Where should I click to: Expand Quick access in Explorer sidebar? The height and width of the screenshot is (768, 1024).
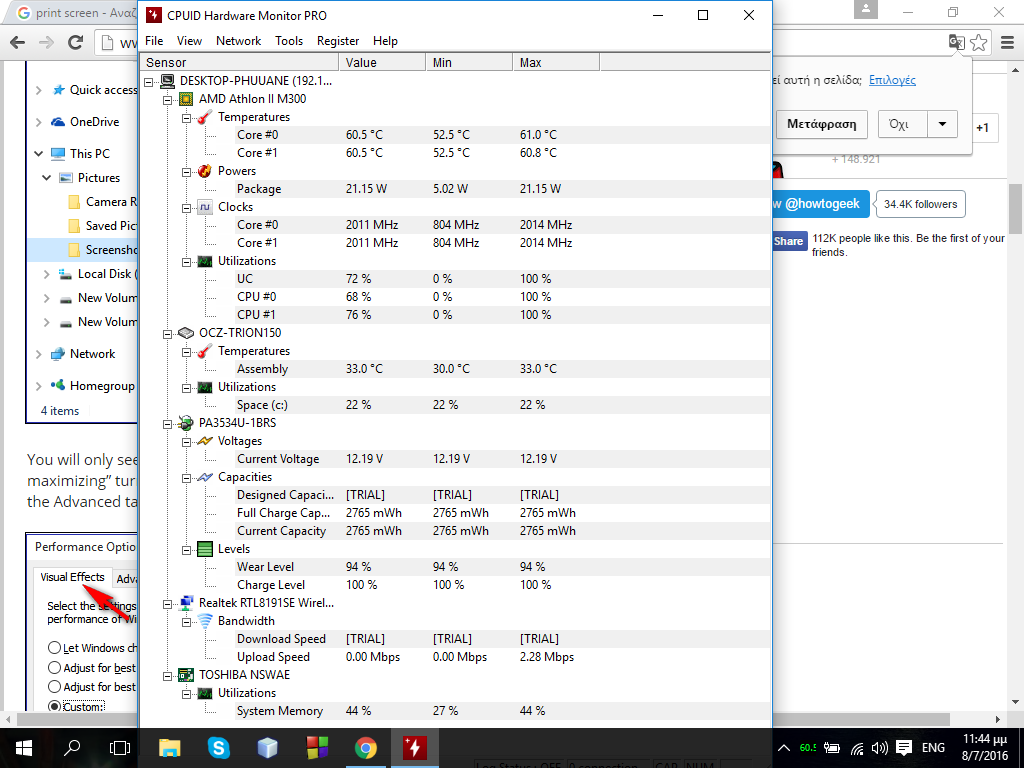(x=39, y=90)
